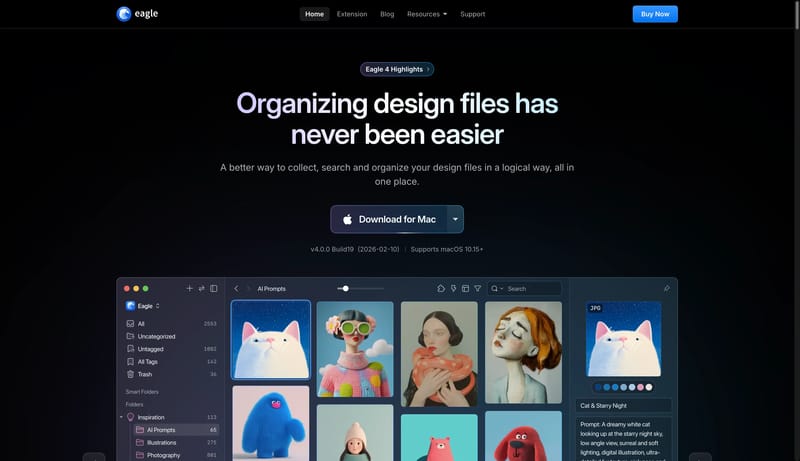Click the funnel filter icon in the toolbar
Viewport: 800px width, 461px height.
[x=478, y=288]
